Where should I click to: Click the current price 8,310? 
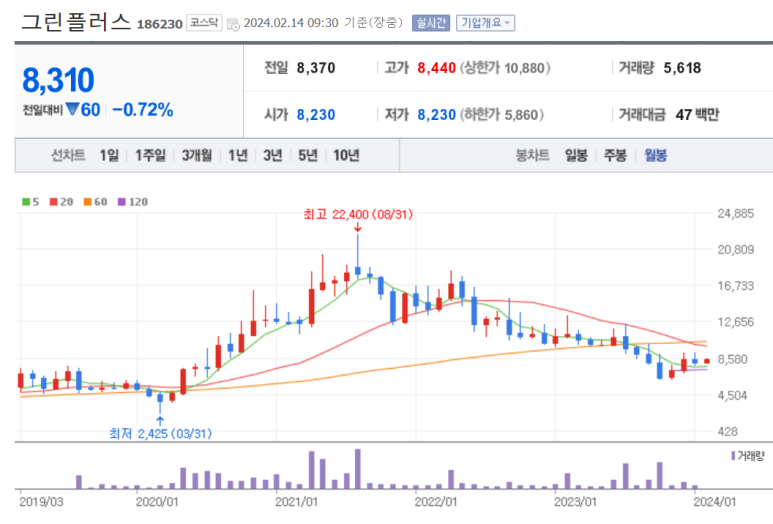click(x=58, y=80)
